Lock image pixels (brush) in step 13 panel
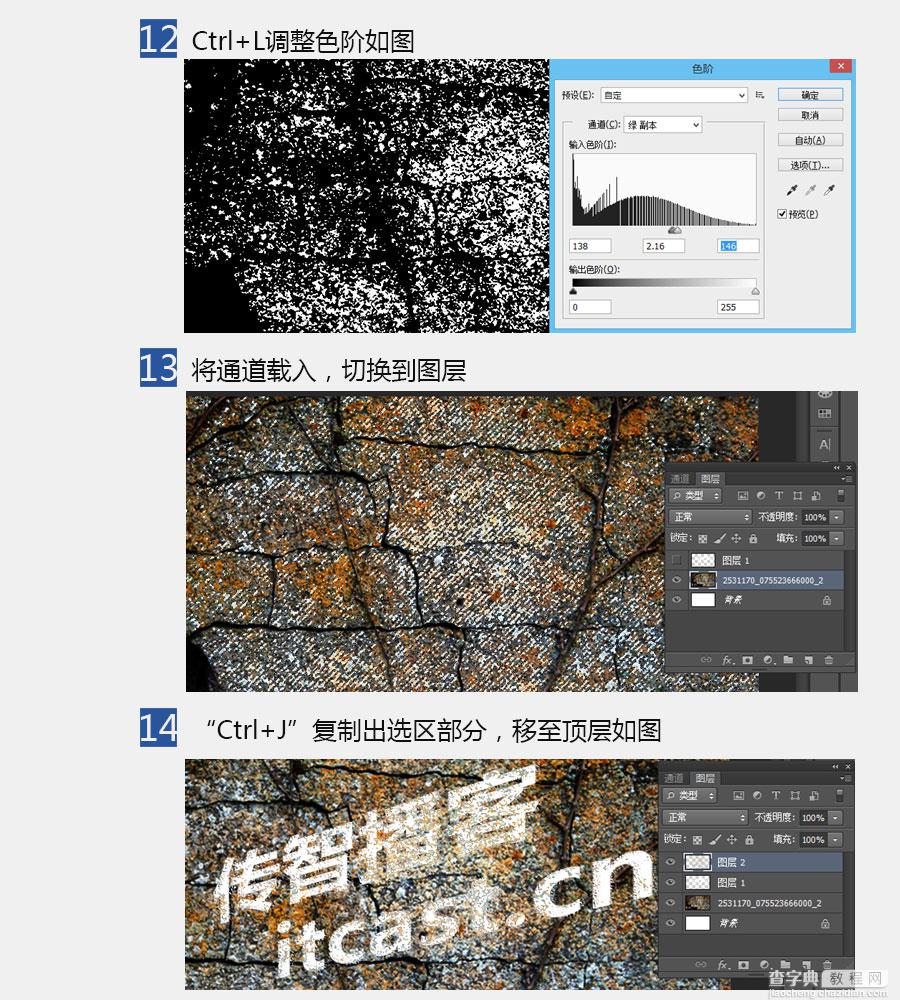Image resolution: width=900 pixels, height=1000 pixels. pos(719,538)
